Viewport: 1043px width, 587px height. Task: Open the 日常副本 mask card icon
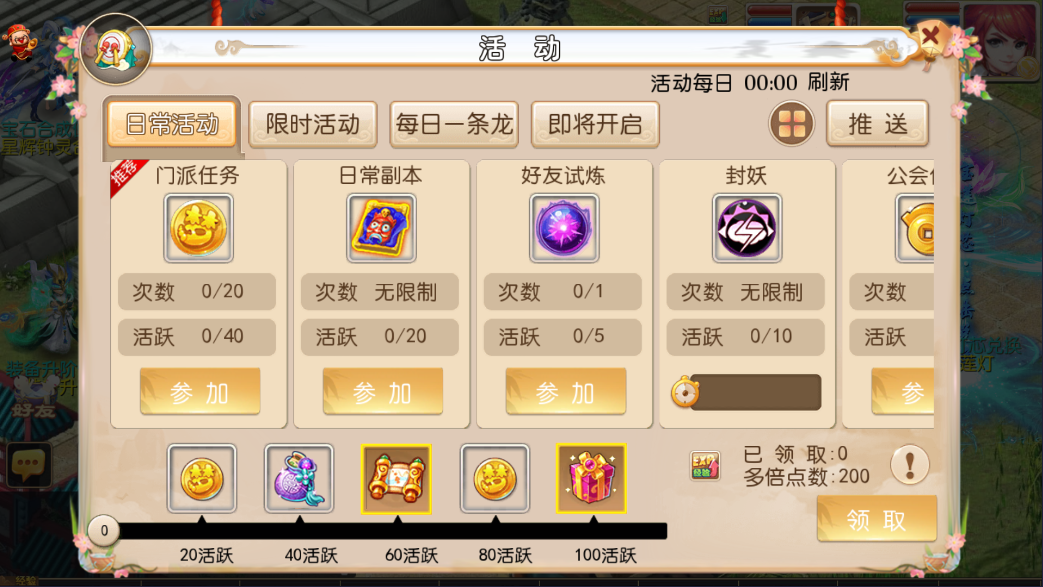[381, 228]
